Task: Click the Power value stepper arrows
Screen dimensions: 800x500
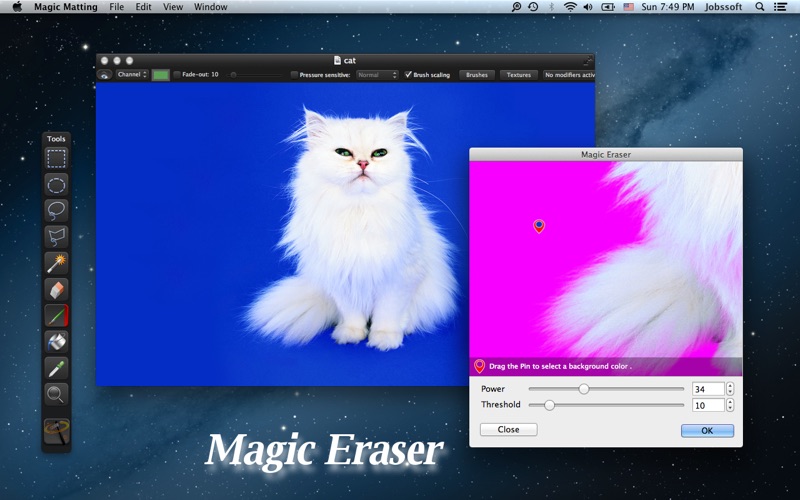Action: 730,389
